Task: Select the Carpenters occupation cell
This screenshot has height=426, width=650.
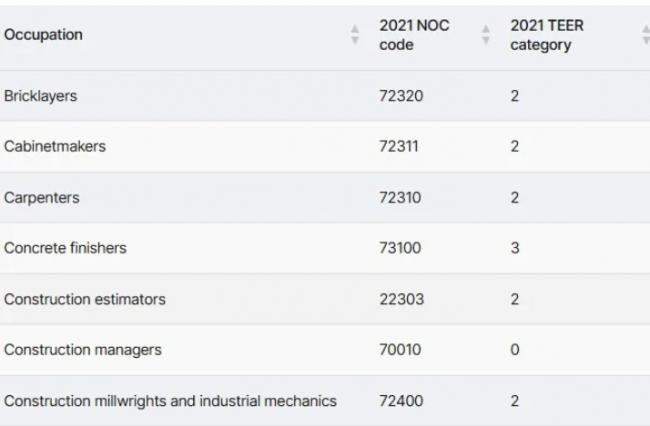Action: tap(42, 198)
